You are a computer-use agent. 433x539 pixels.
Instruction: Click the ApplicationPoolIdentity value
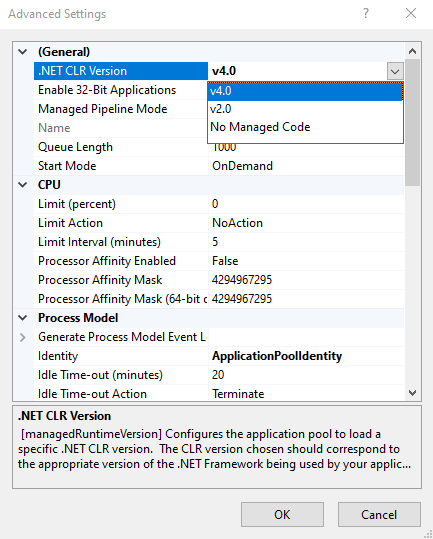[277, 356]
